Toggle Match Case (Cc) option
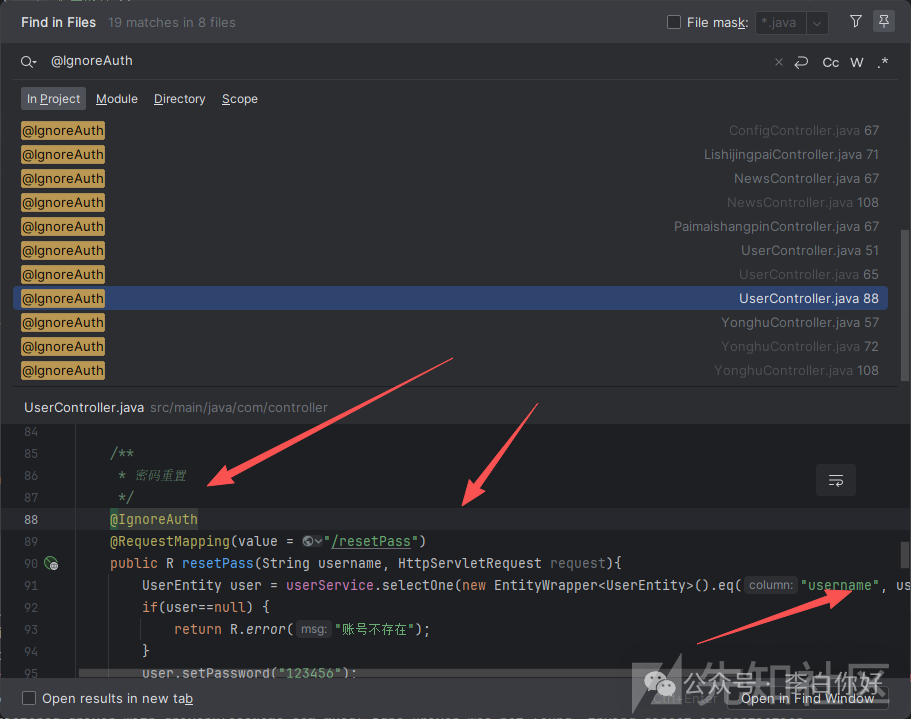The height and width of the screenshot is (719, 911). coord(830,62)
